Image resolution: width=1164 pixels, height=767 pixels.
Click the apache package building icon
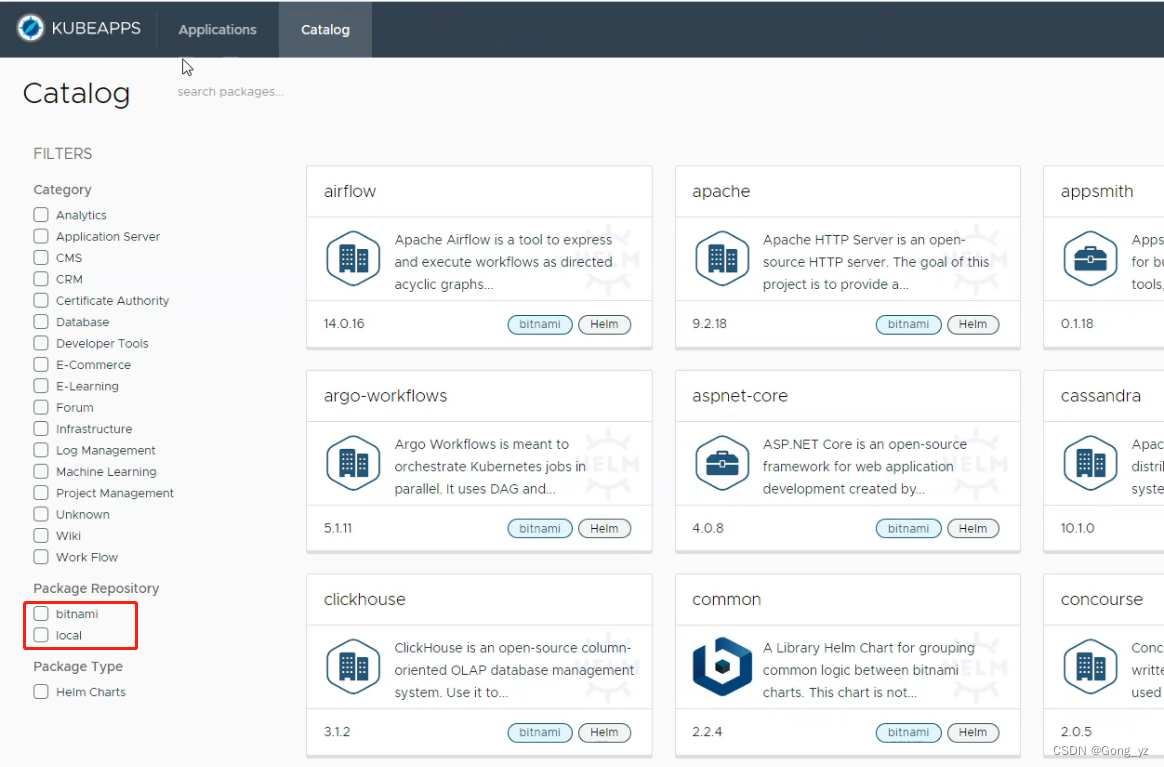click(722, 259)
